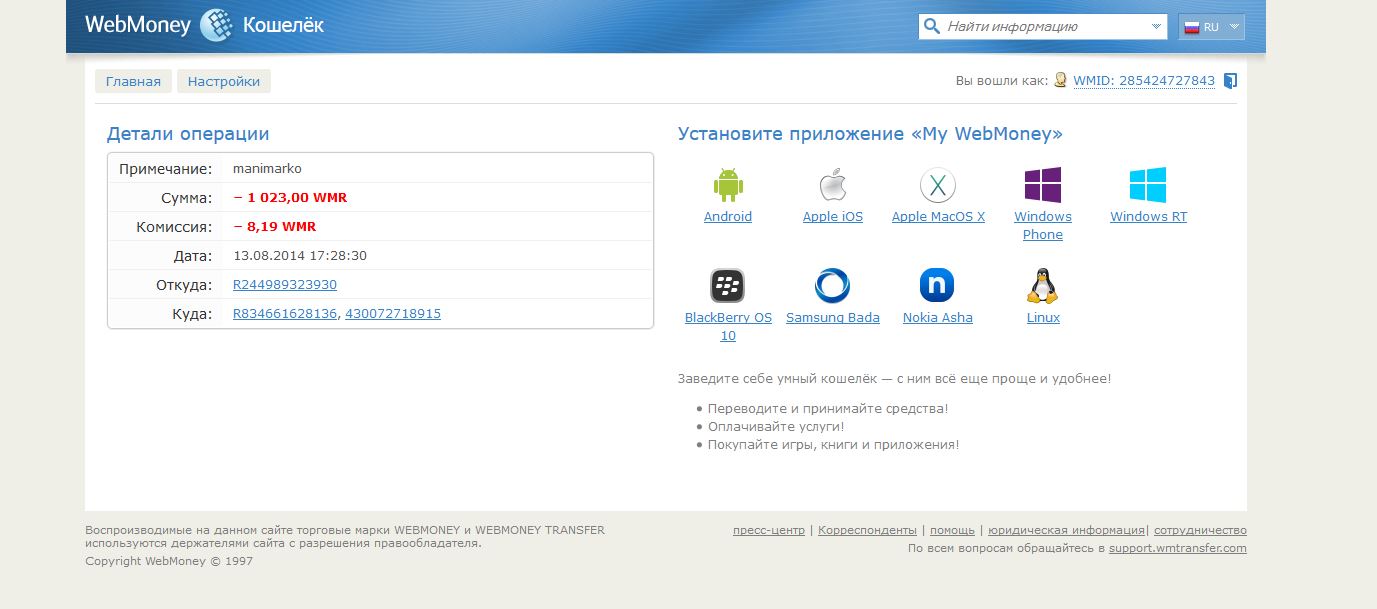Click the BlackBerry OS 10 icon
1377x609 pixels.
point(728,286)
